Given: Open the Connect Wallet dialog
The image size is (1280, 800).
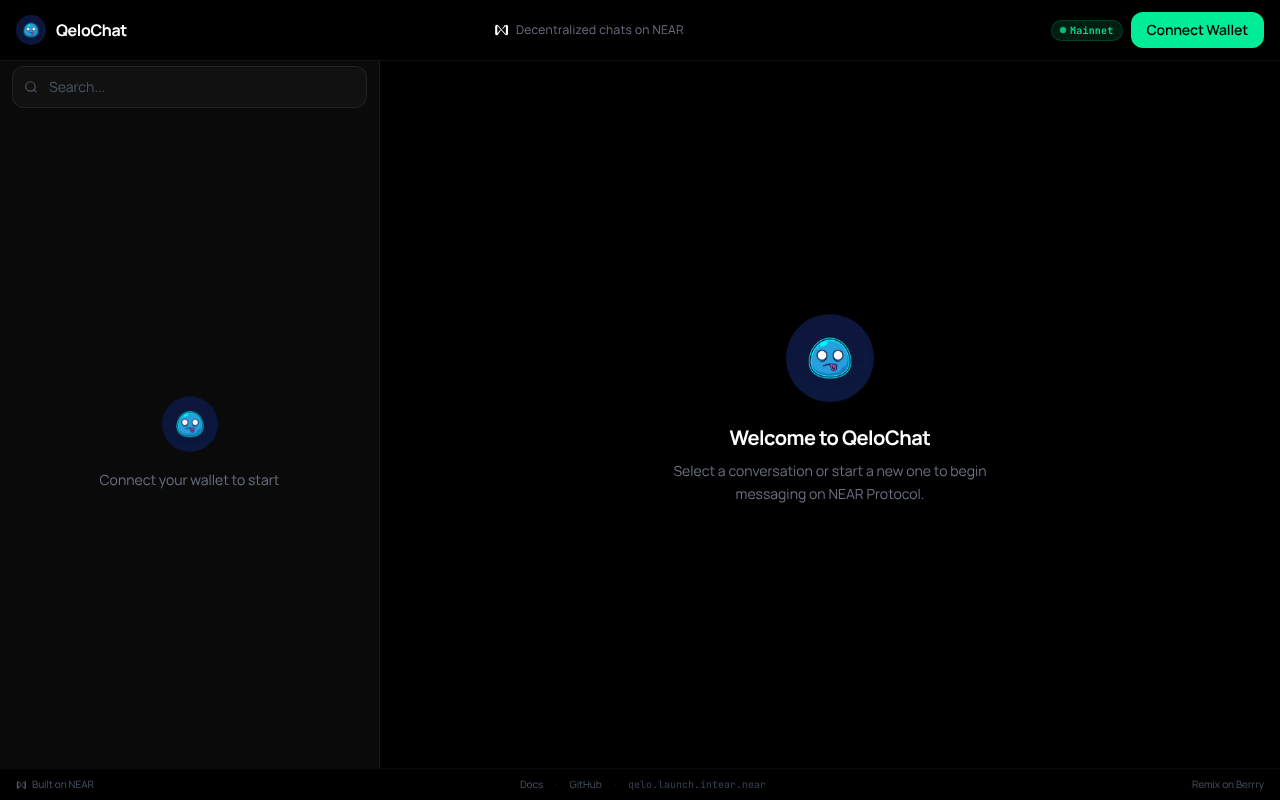Looking at the screenshot, I should click(1197, 30).
